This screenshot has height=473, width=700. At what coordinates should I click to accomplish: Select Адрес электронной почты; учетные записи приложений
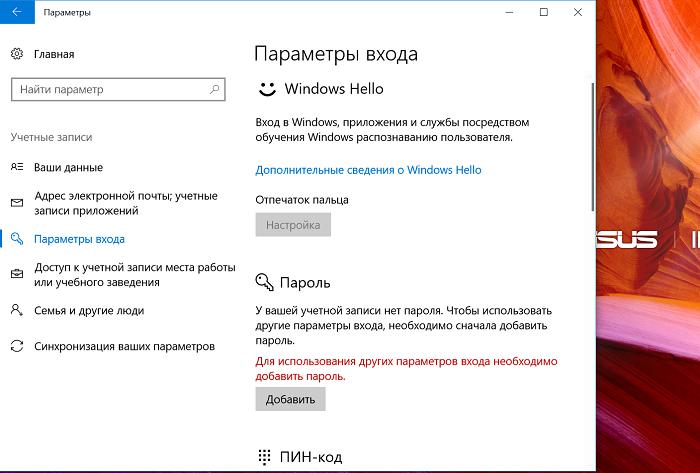pos(126,203)
